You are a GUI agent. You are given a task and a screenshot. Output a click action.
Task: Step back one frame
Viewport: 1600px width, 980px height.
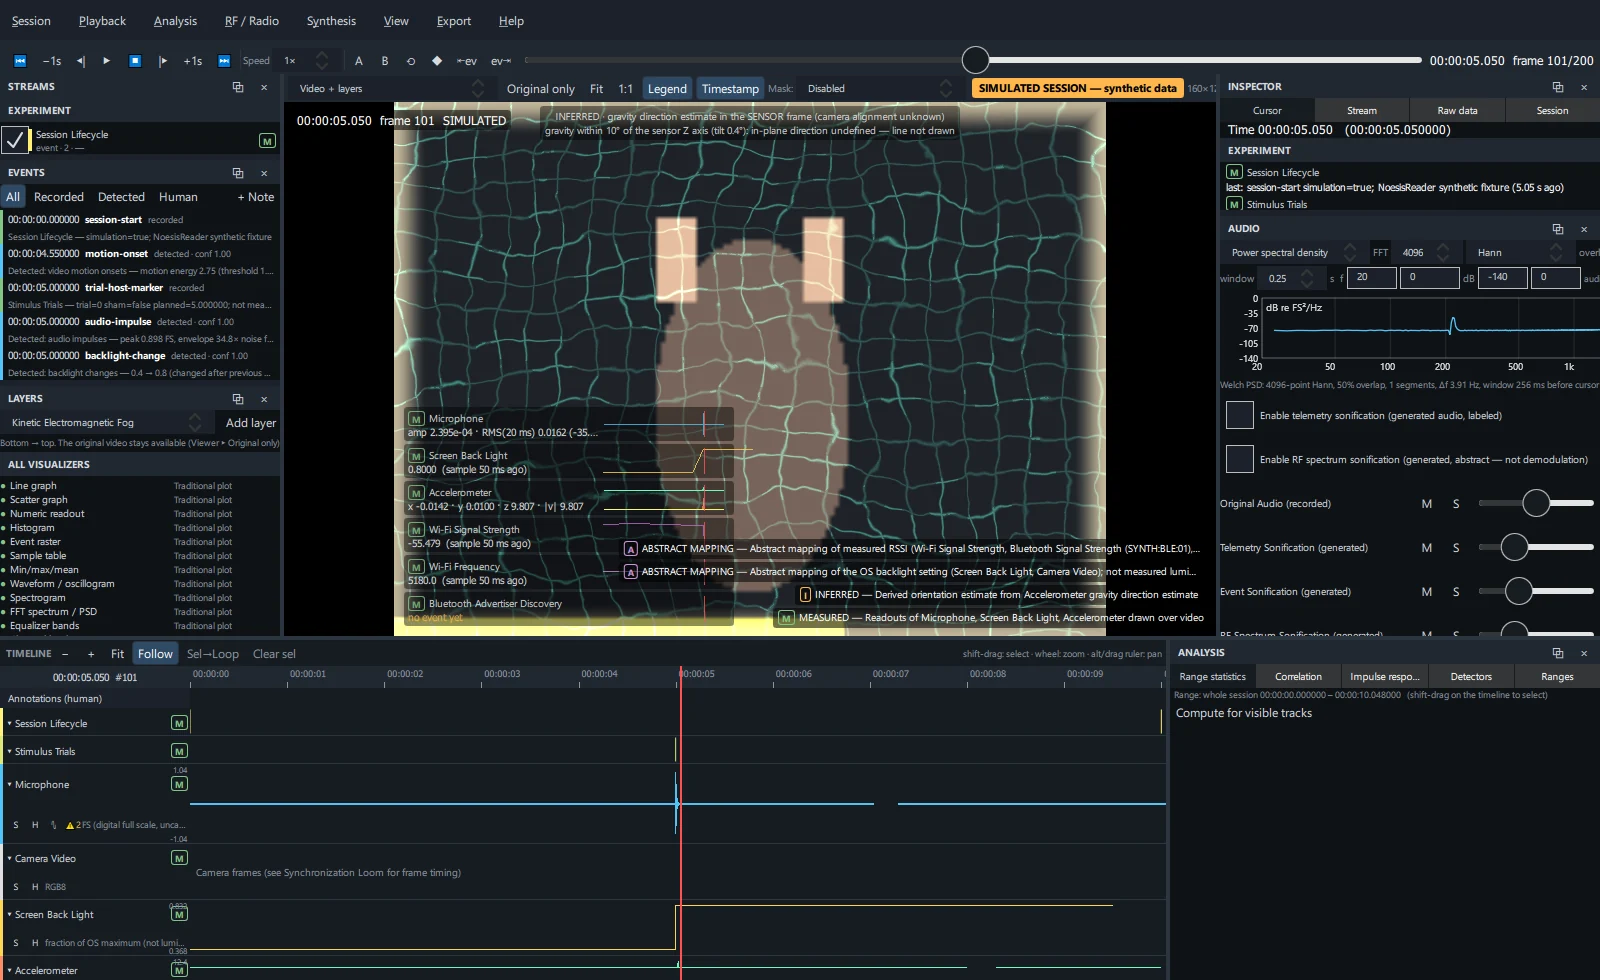click(x=81, y=61)
